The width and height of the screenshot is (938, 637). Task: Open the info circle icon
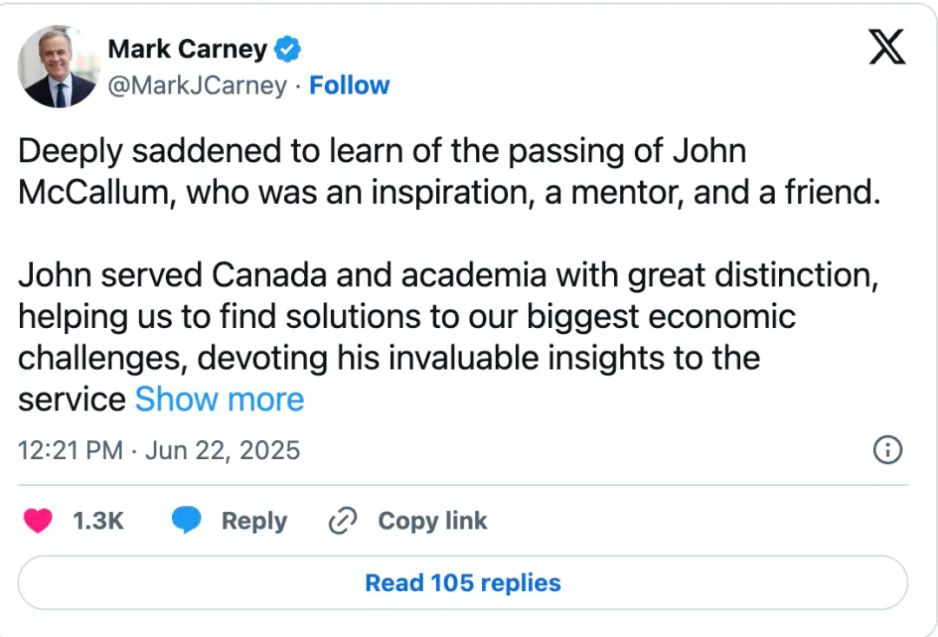click(888, 450)
